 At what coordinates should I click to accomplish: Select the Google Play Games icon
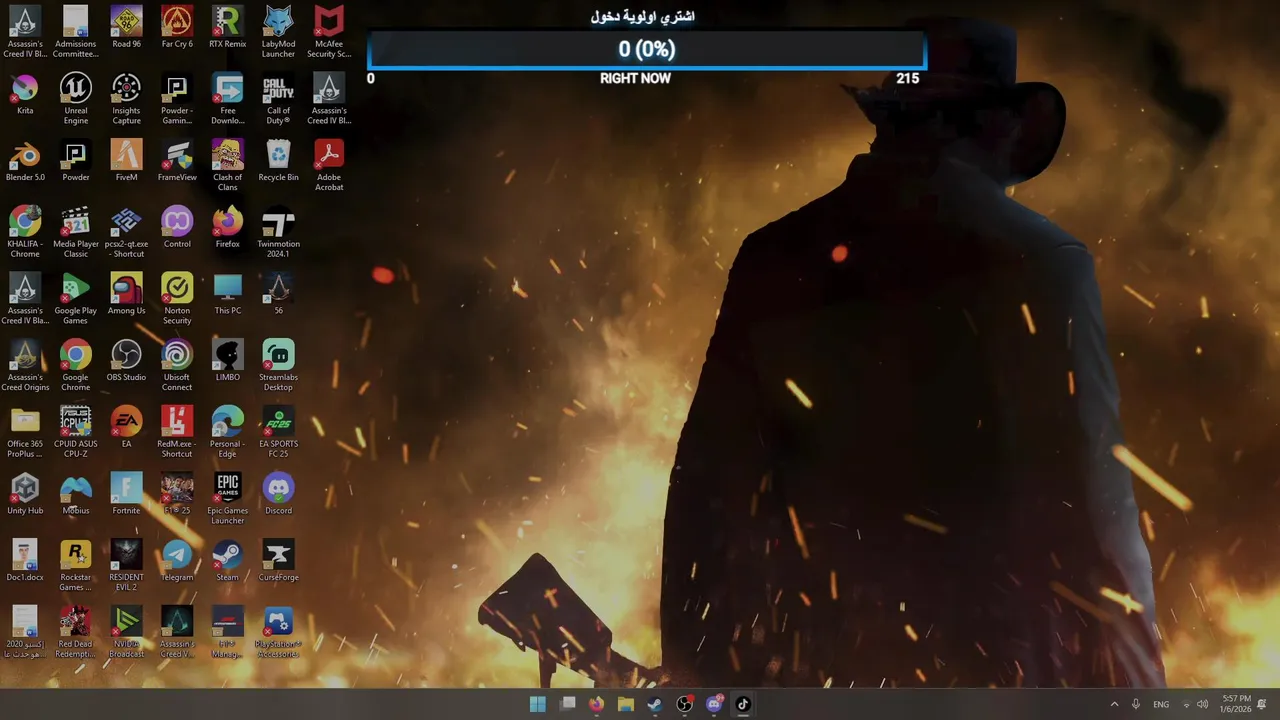(x=76, y=299)
